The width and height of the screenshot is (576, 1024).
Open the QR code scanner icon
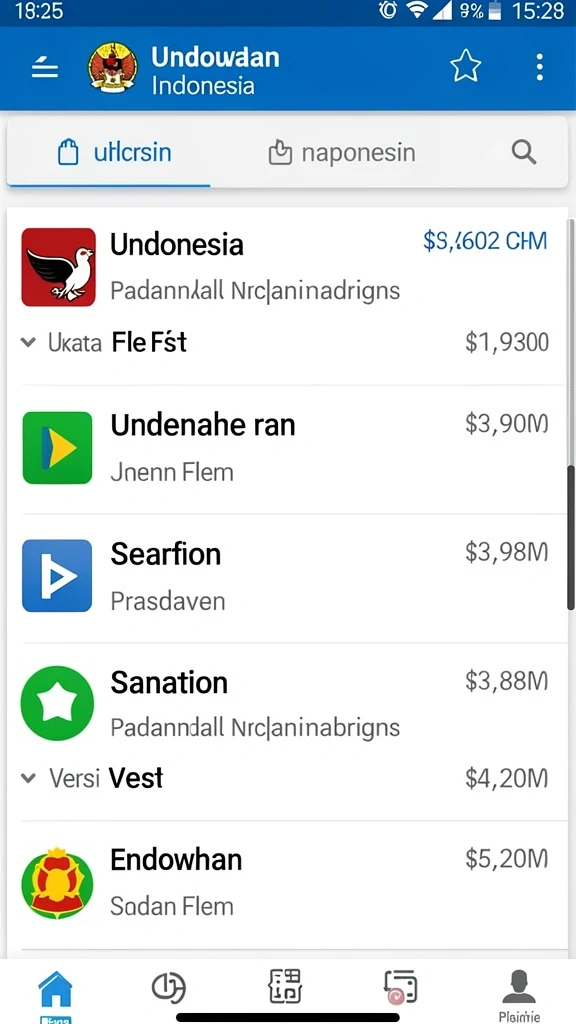click(285, 986)
